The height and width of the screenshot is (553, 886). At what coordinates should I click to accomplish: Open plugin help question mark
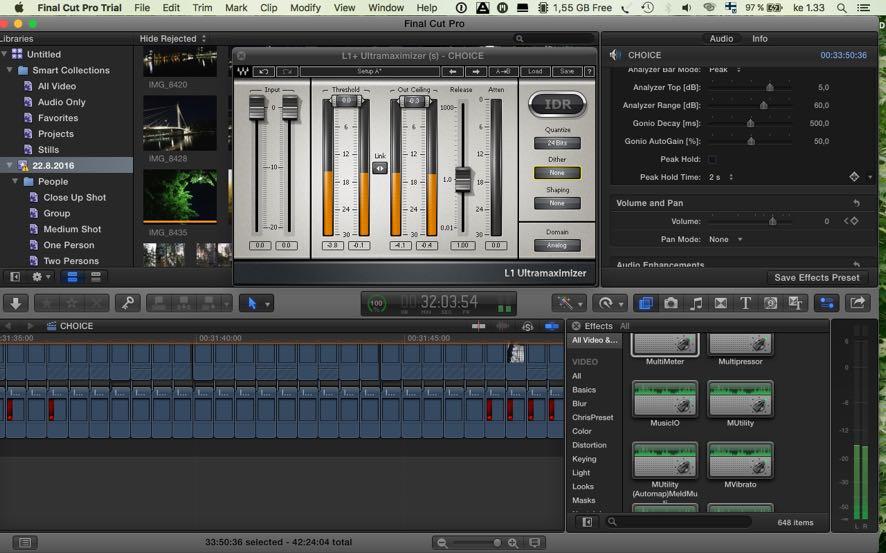click(x=589, y=72)
